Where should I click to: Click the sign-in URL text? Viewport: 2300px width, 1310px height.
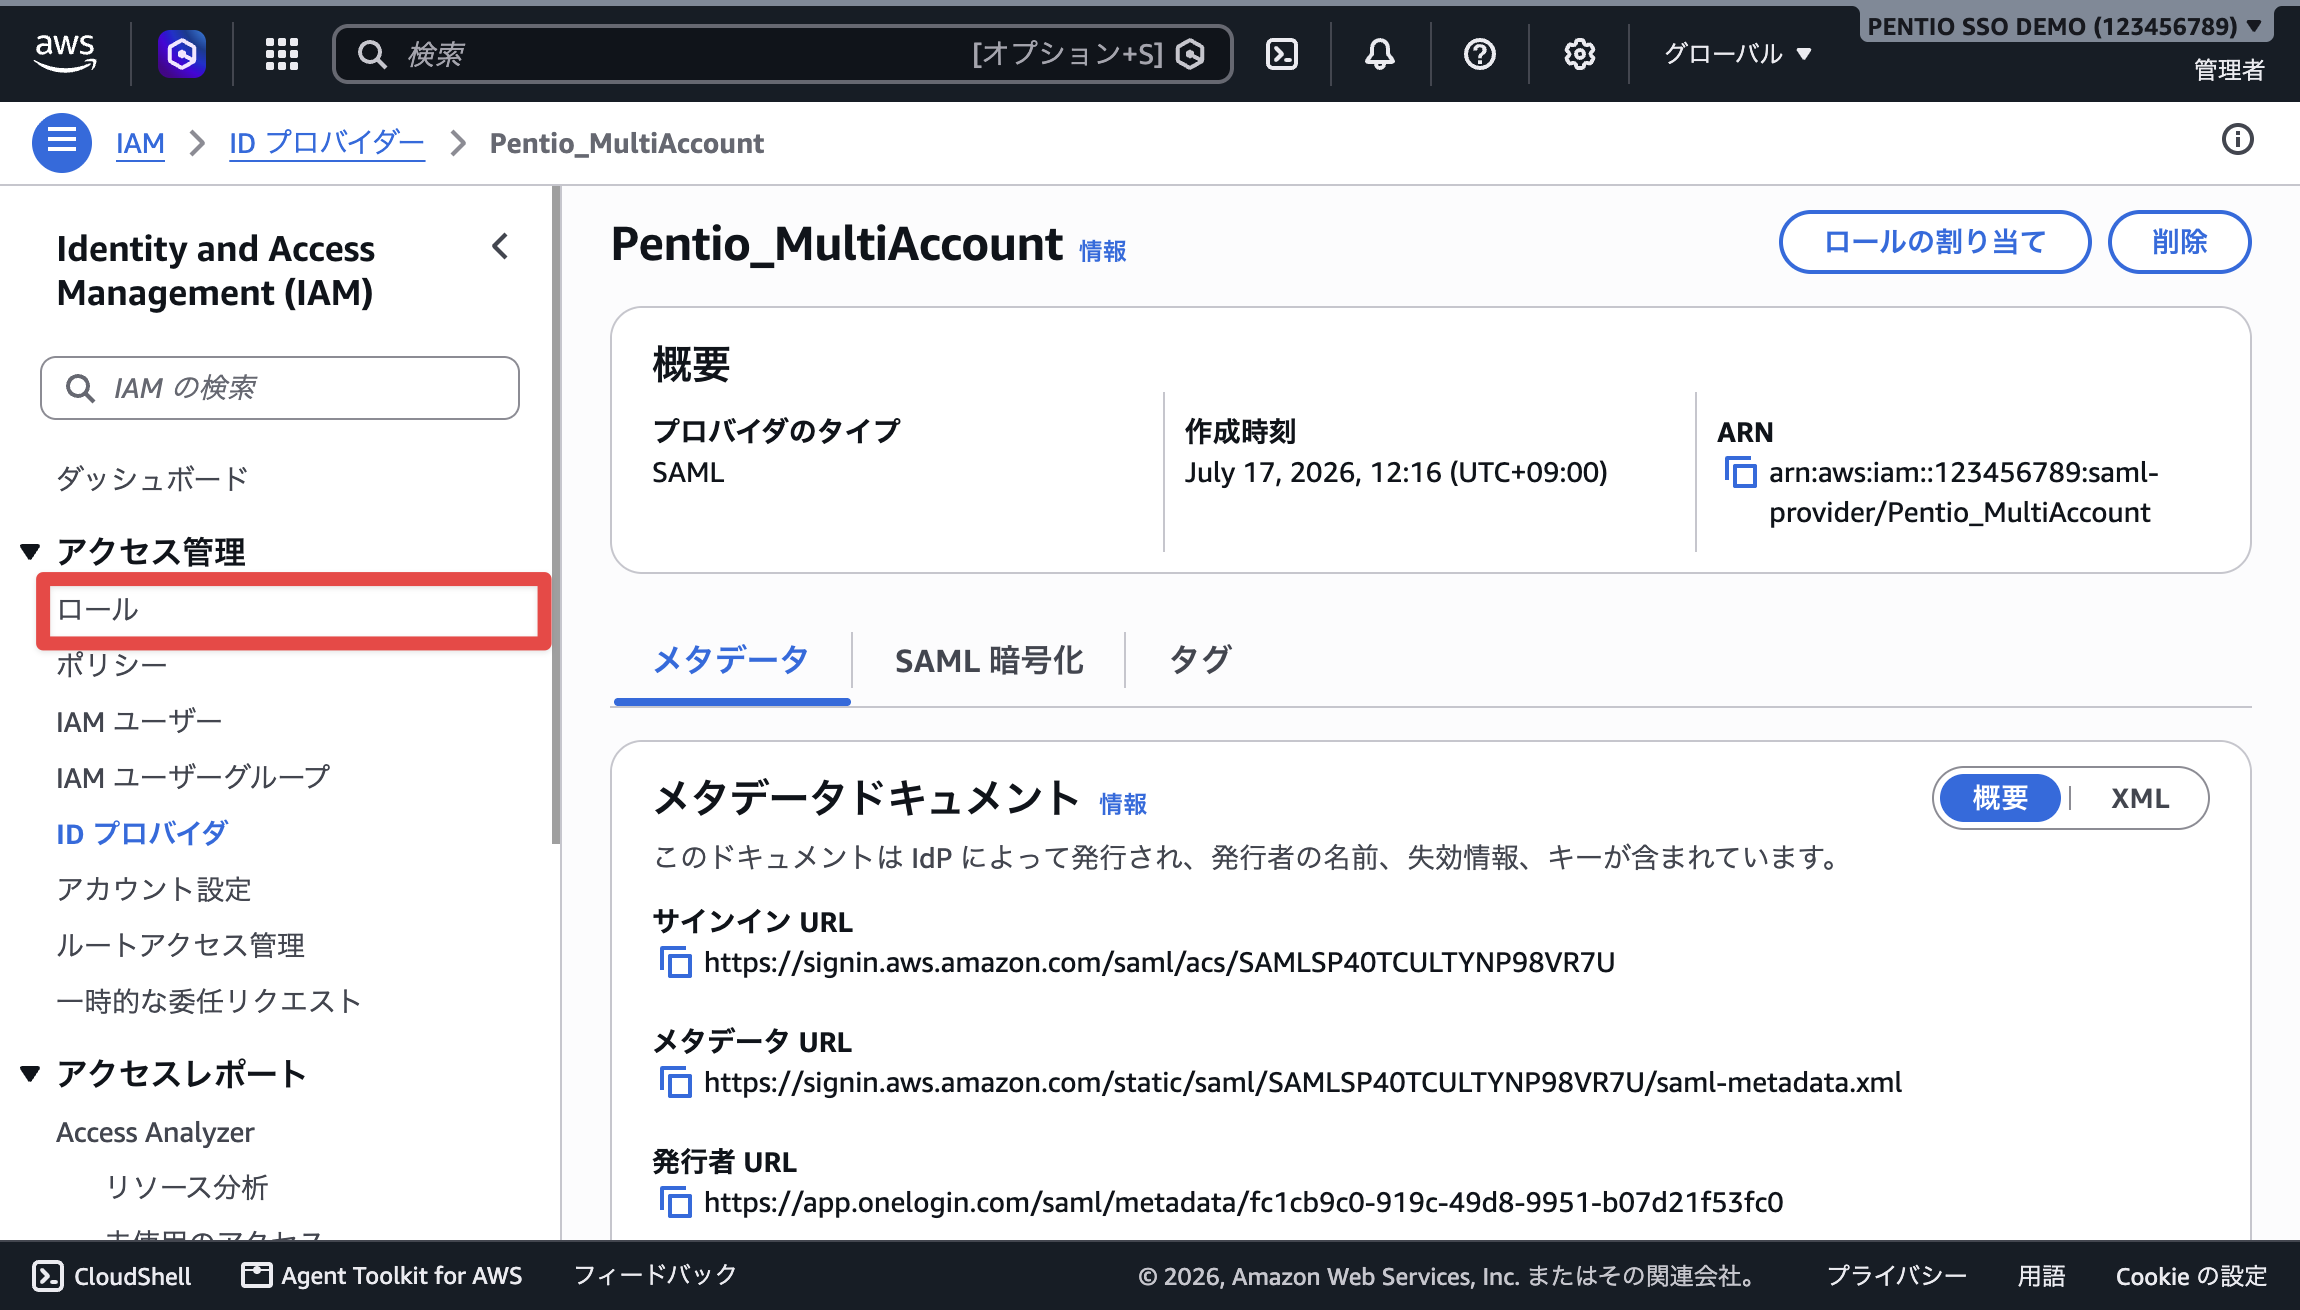1159,962
